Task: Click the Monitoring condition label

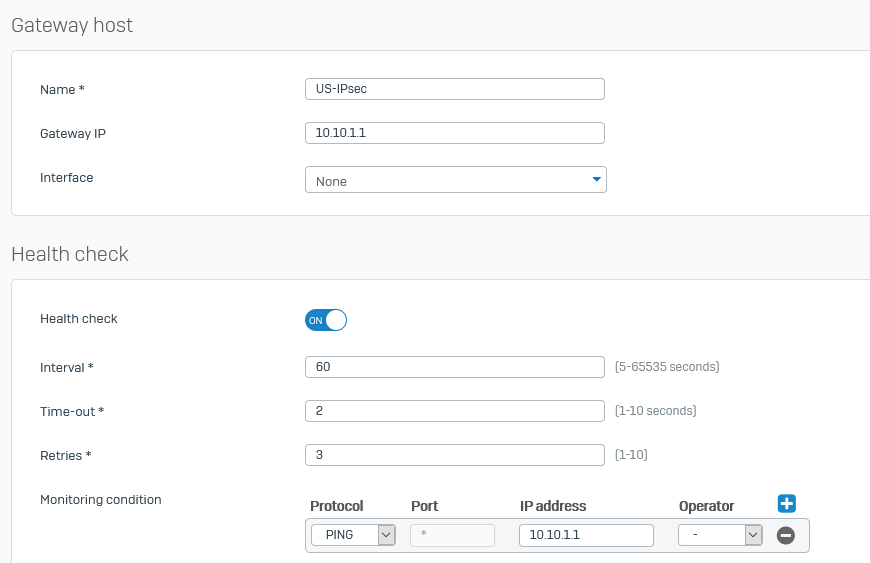Action: pyautogui.click(x=100, y=500)
